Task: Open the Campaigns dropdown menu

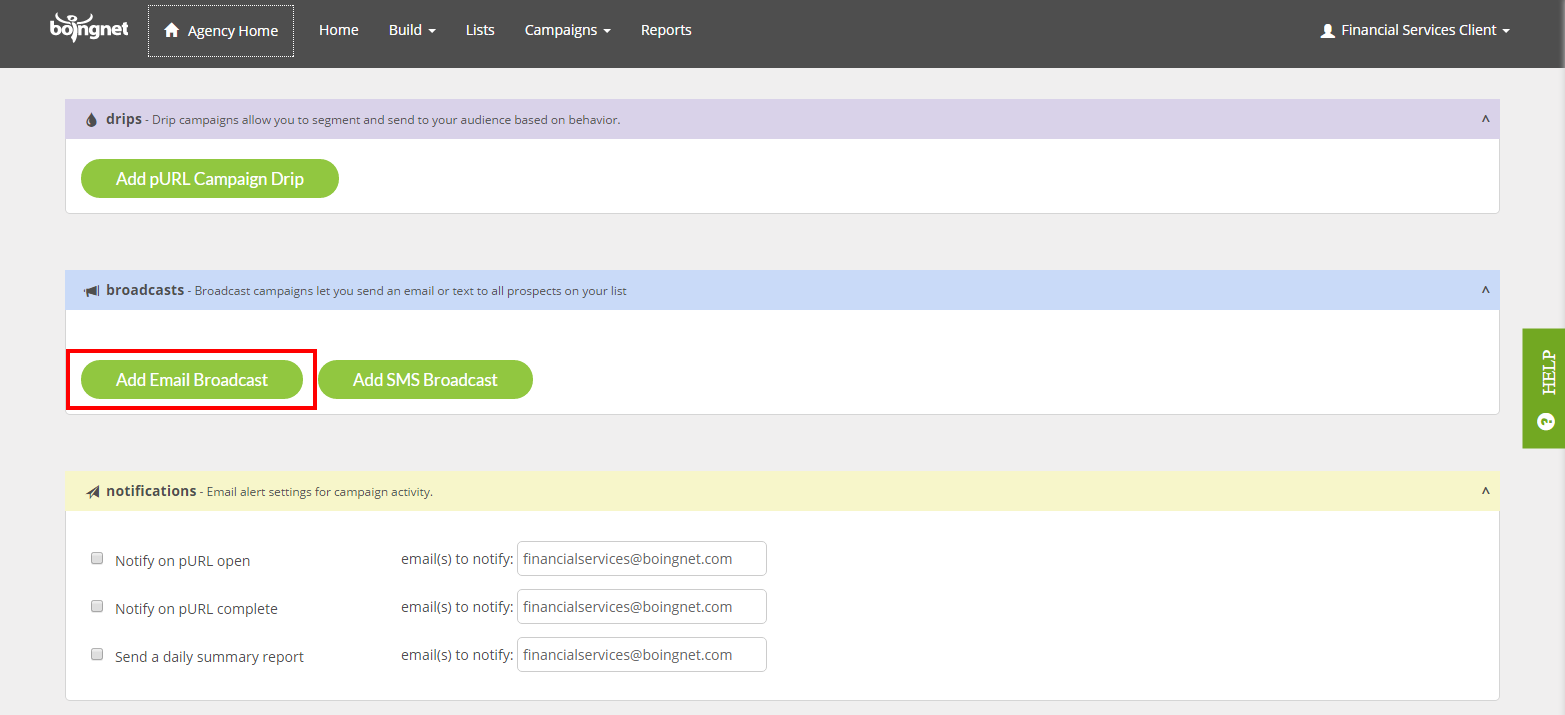Action: pyautogui.click(x=567, y=30)
